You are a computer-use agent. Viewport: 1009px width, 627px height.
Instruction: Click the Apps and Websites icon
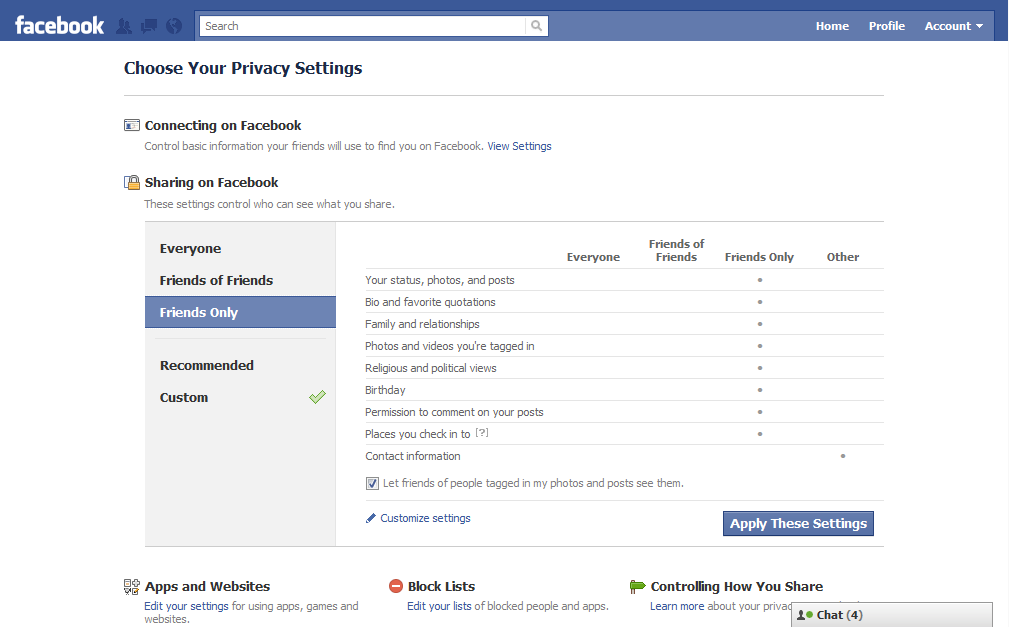(x=131, y=587)
